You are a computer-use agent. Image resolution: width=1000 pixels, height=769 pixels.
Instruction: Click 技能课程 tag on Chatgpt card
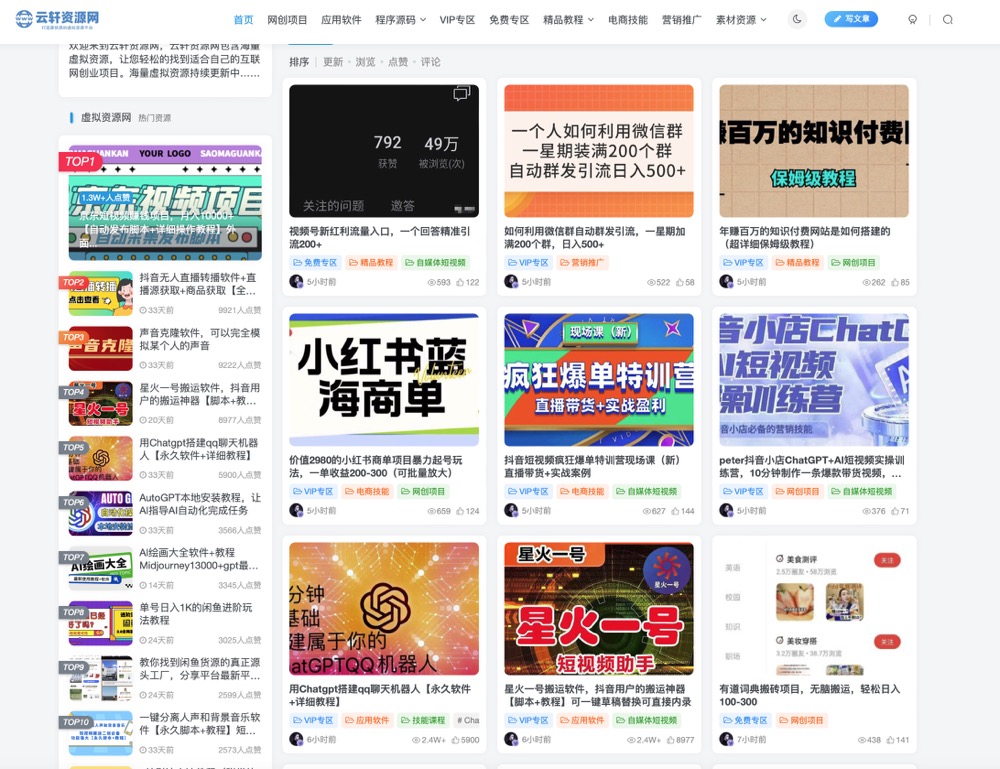tap(422, 721)
